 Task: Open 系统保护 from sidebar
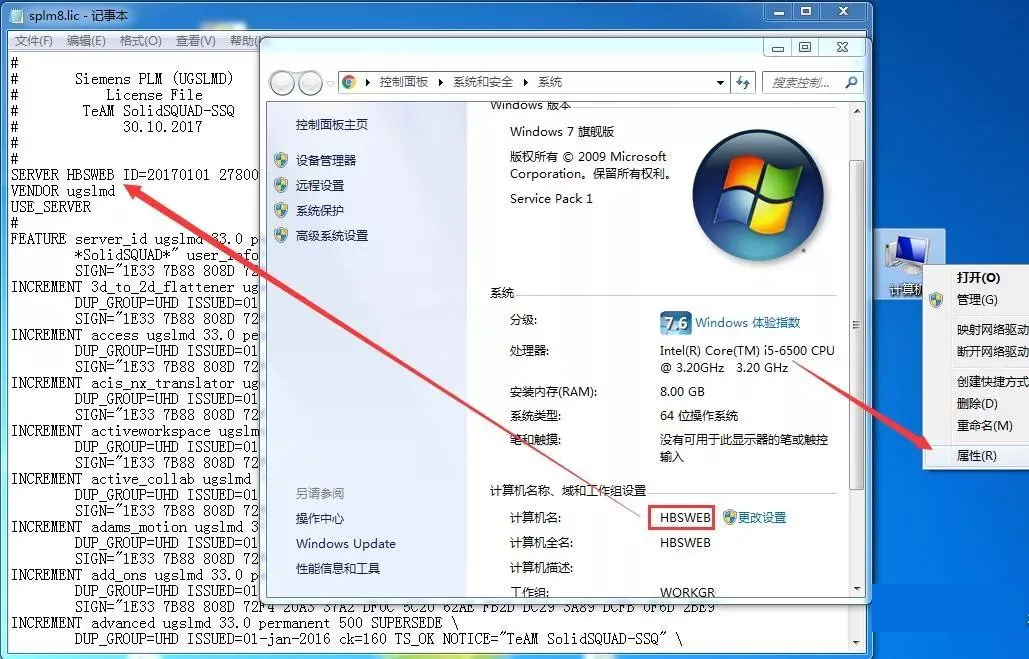(x=320, y=210)
